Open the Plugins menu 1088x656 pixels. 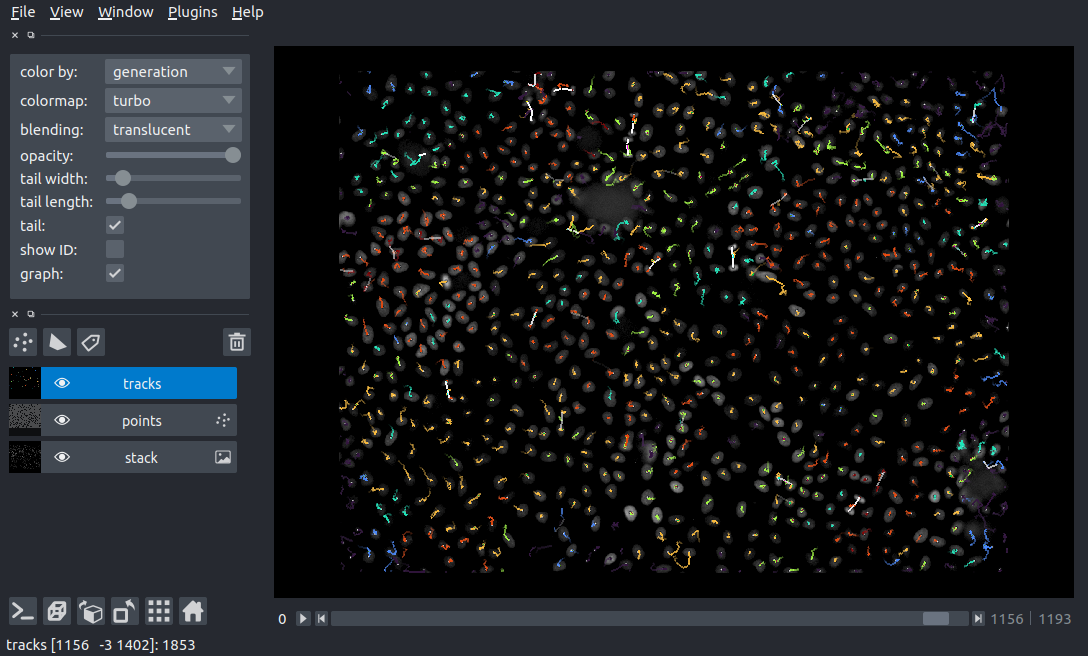pos(192,12)
